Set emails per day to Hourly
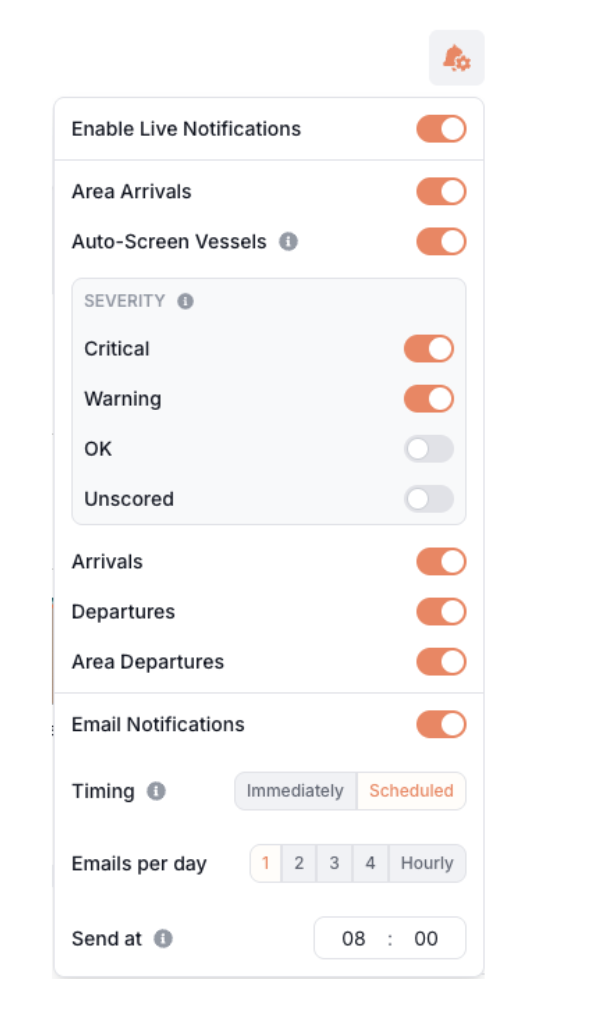602x1022 pixels. tap(427, 864)
